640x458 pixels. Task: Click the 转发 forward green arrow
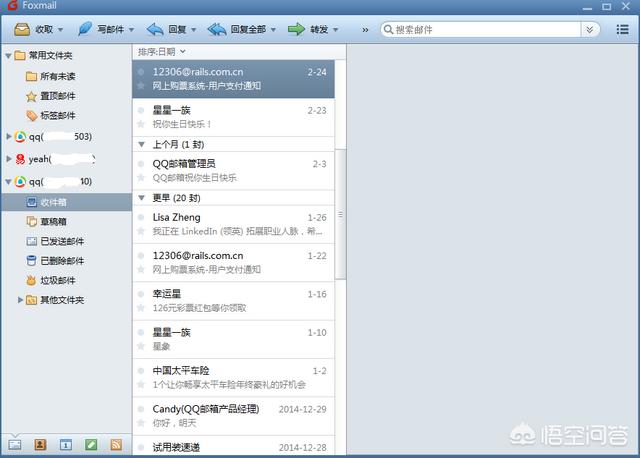click(296, 29)
